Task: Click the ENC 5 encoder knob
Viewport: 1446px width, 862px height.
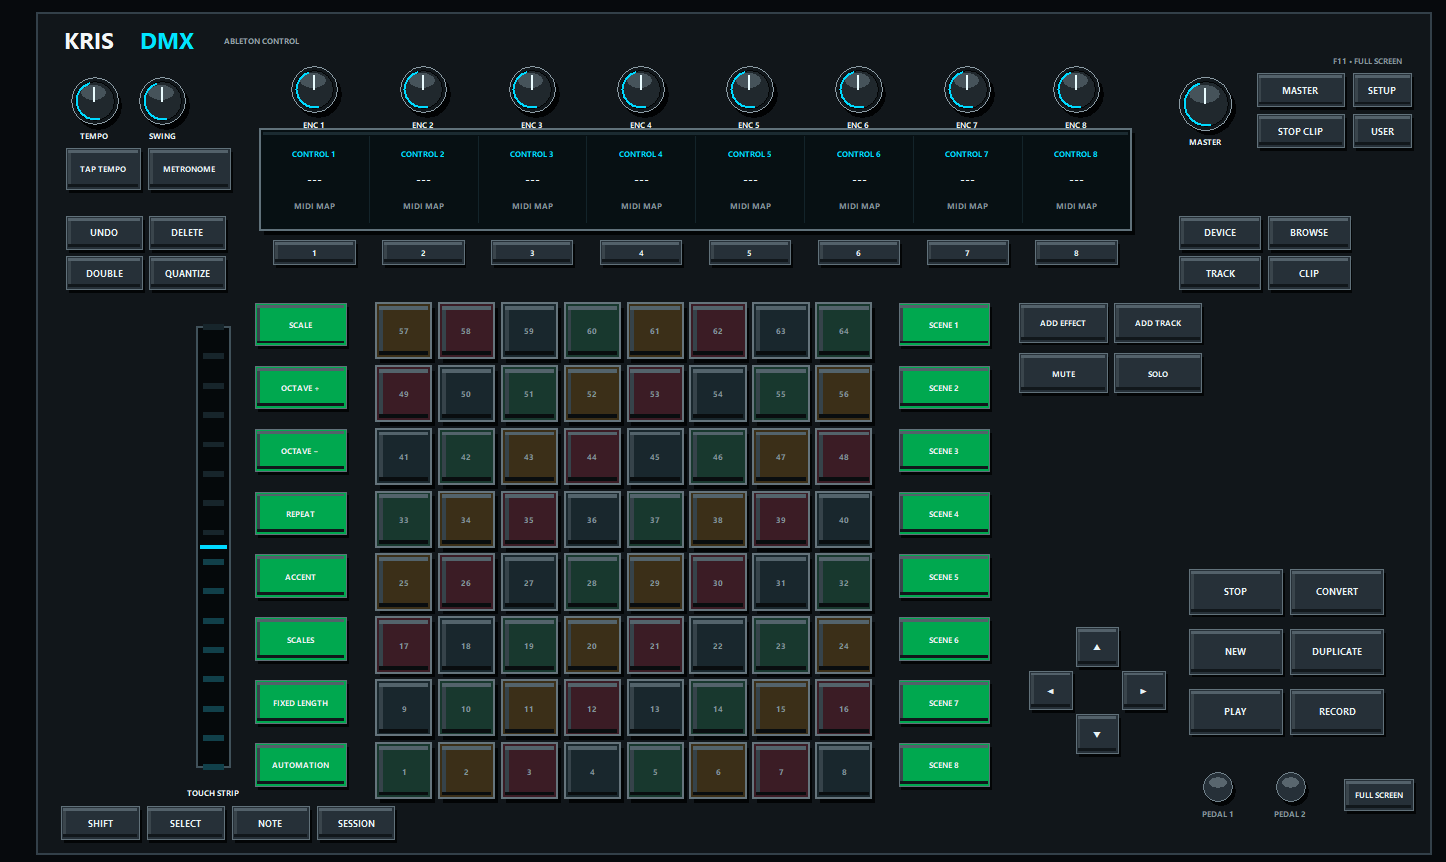Action: pyautogui.click(x=750, y=91)
